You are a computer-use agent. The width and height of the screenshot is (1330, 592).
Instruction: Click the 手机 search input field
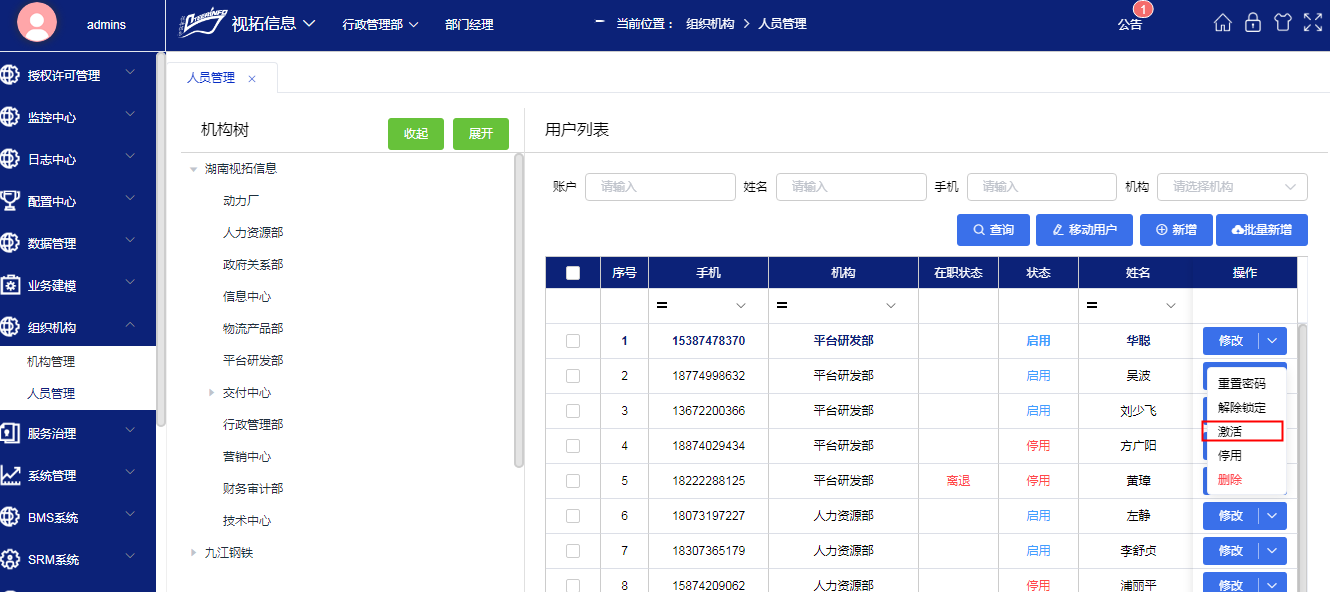[1042, 187]
